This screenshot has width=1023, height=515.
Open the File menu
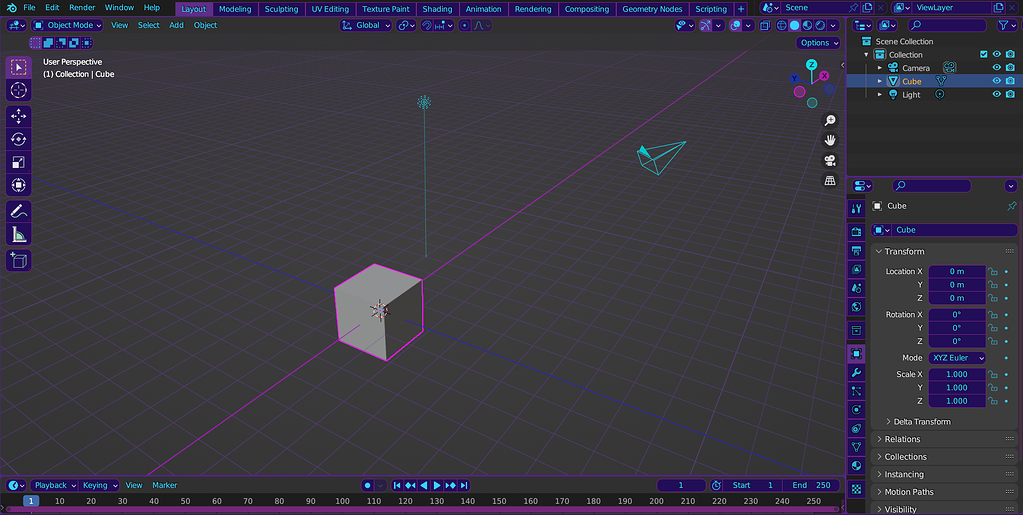(x=29, y=8)
